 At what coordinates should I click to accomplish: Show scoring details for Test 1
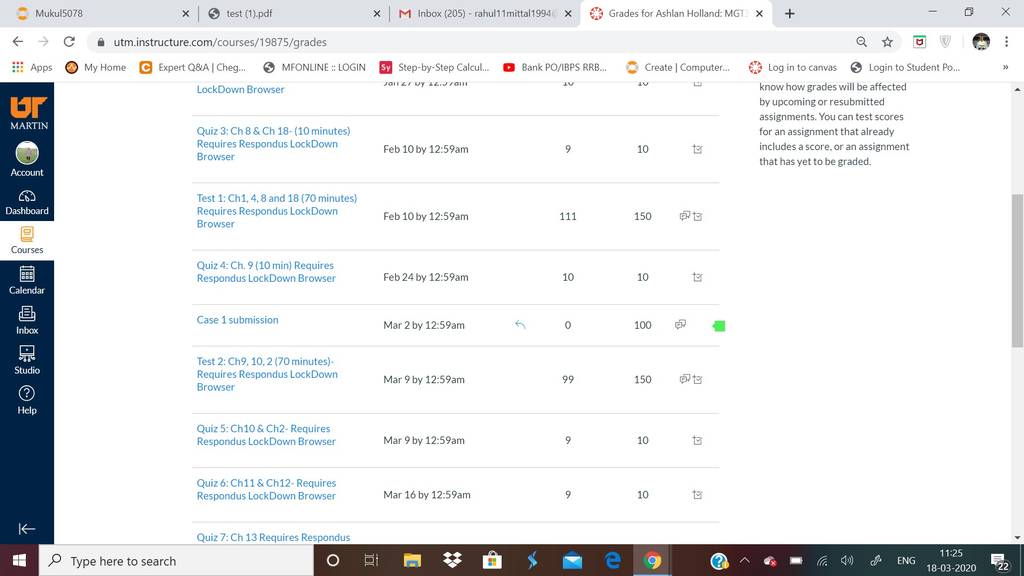(x=697, y=216)
